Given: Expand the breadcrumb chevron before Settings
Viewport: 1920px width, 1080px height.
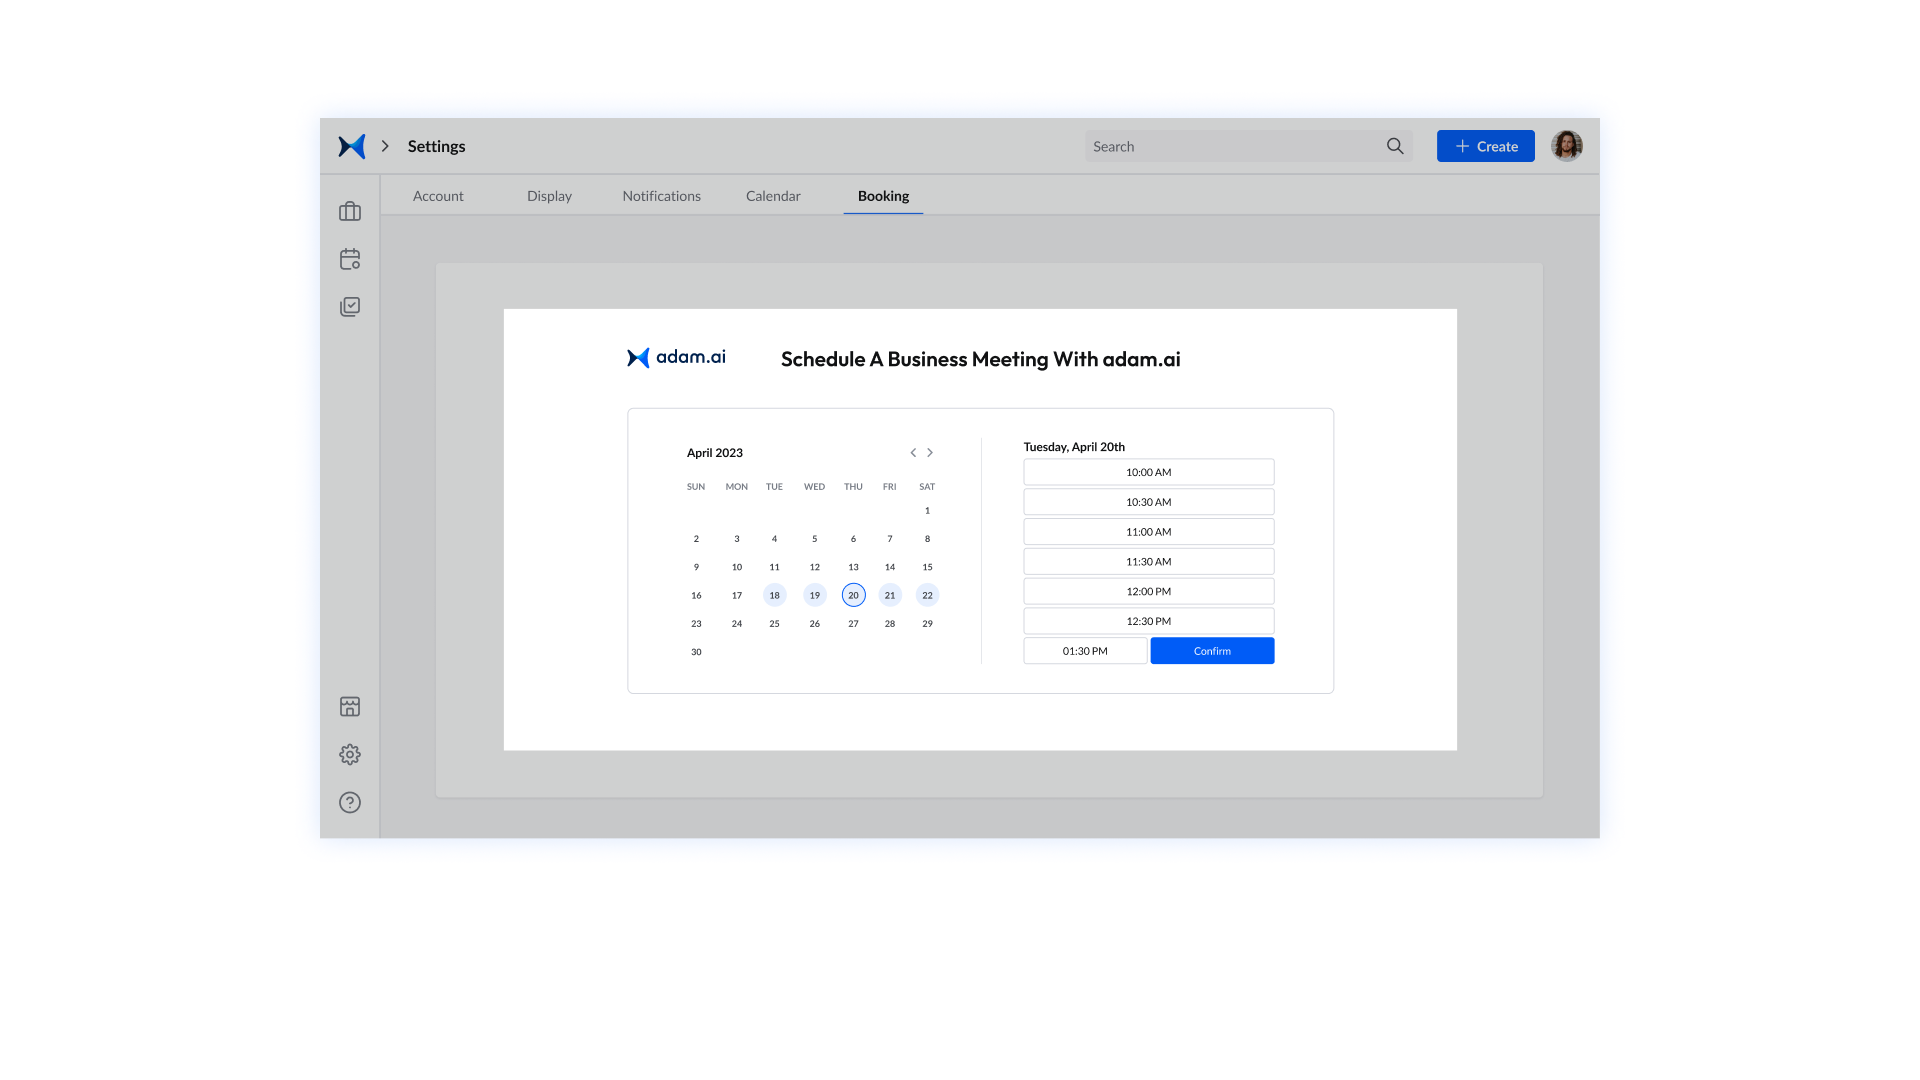Looking at the screenshot, I should [385, 146].
